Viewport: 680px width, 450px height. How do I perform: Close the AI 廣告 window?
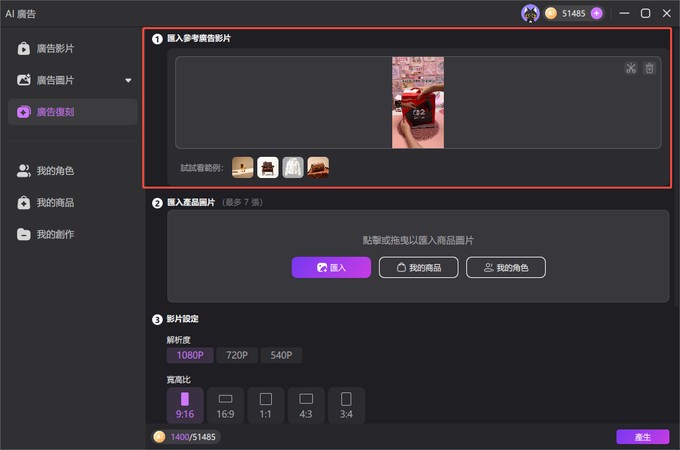(667, 13)
